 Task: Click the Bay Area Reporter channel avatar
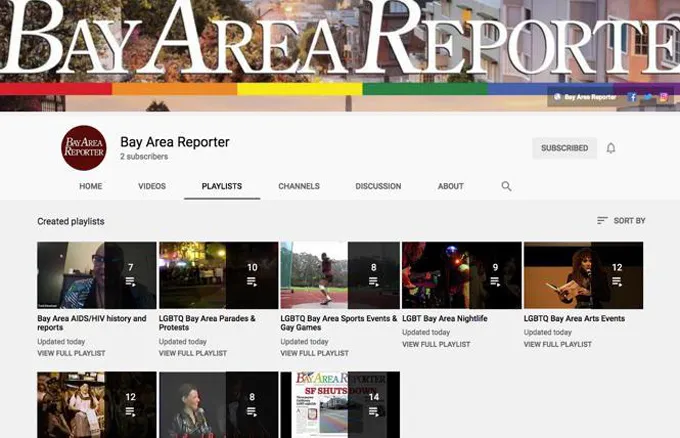point(83,148)
